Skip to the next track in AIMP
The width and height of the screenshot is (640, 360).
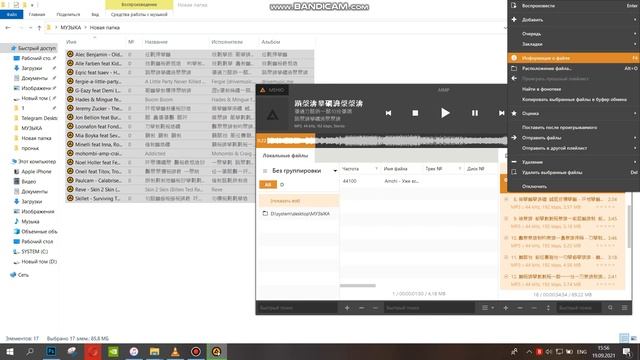pyautogui.click(x=502, y=113)
